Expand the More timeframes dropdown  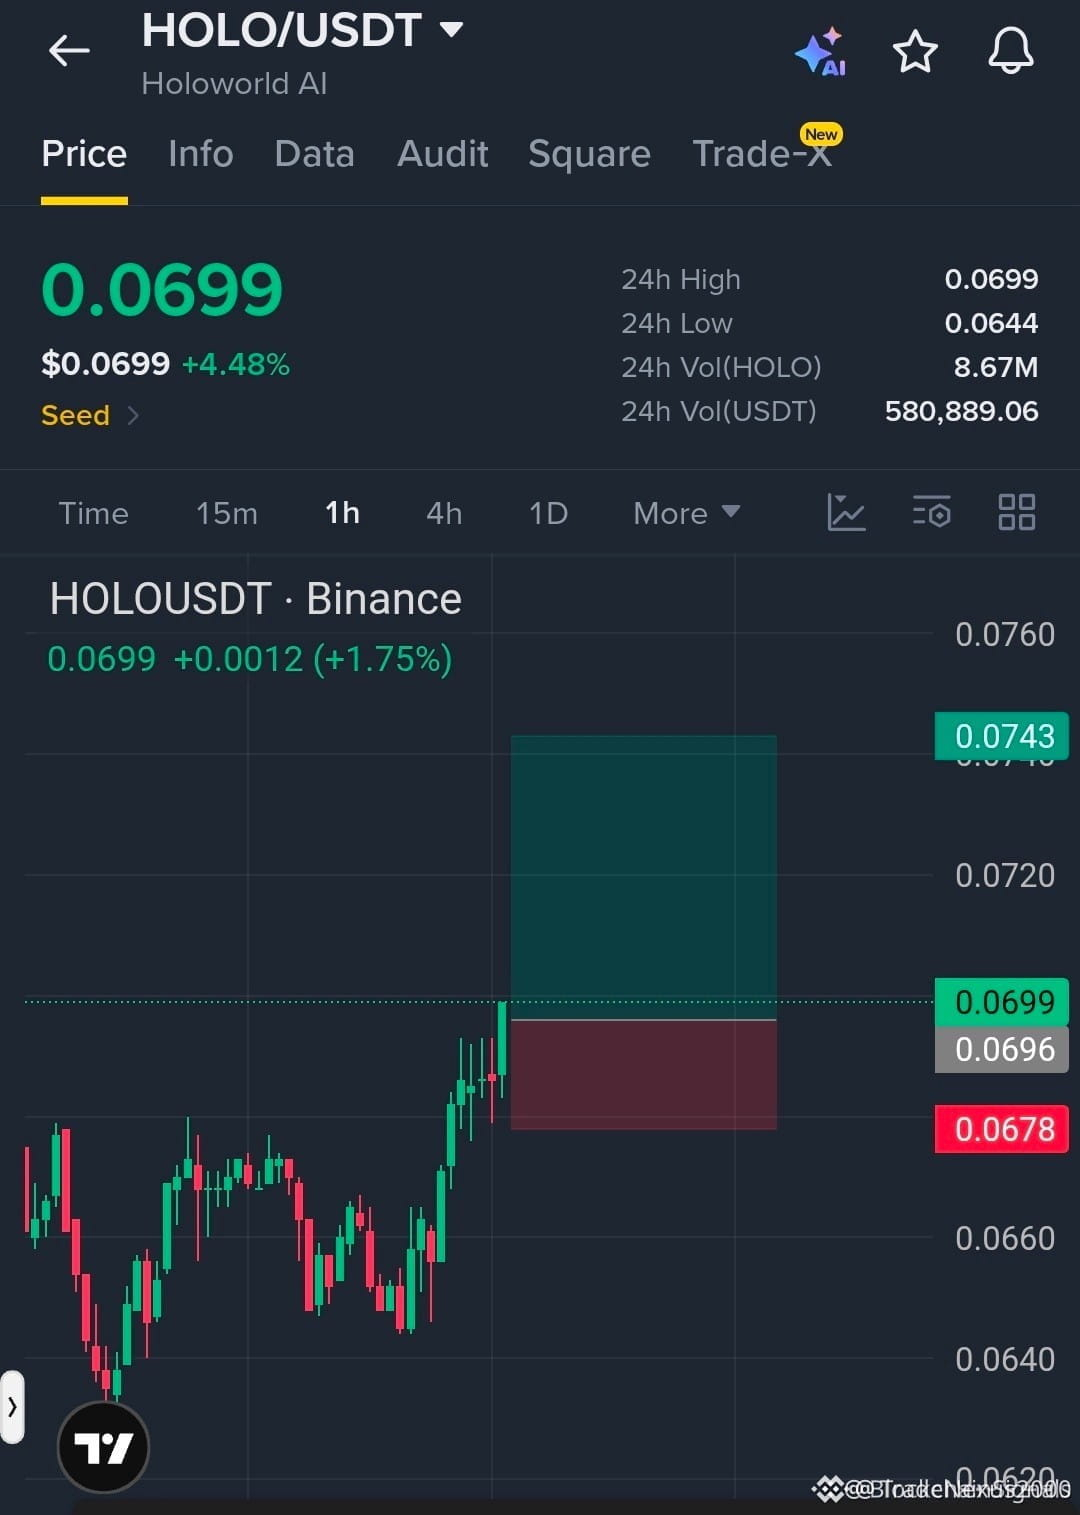[x=687, y=513]
